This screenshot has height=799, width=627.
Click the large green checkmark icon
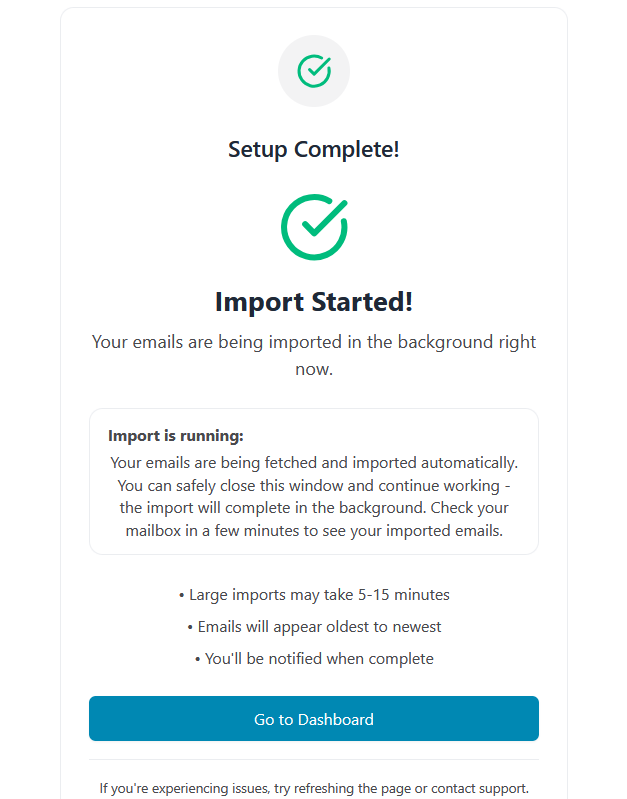[314, 227]
